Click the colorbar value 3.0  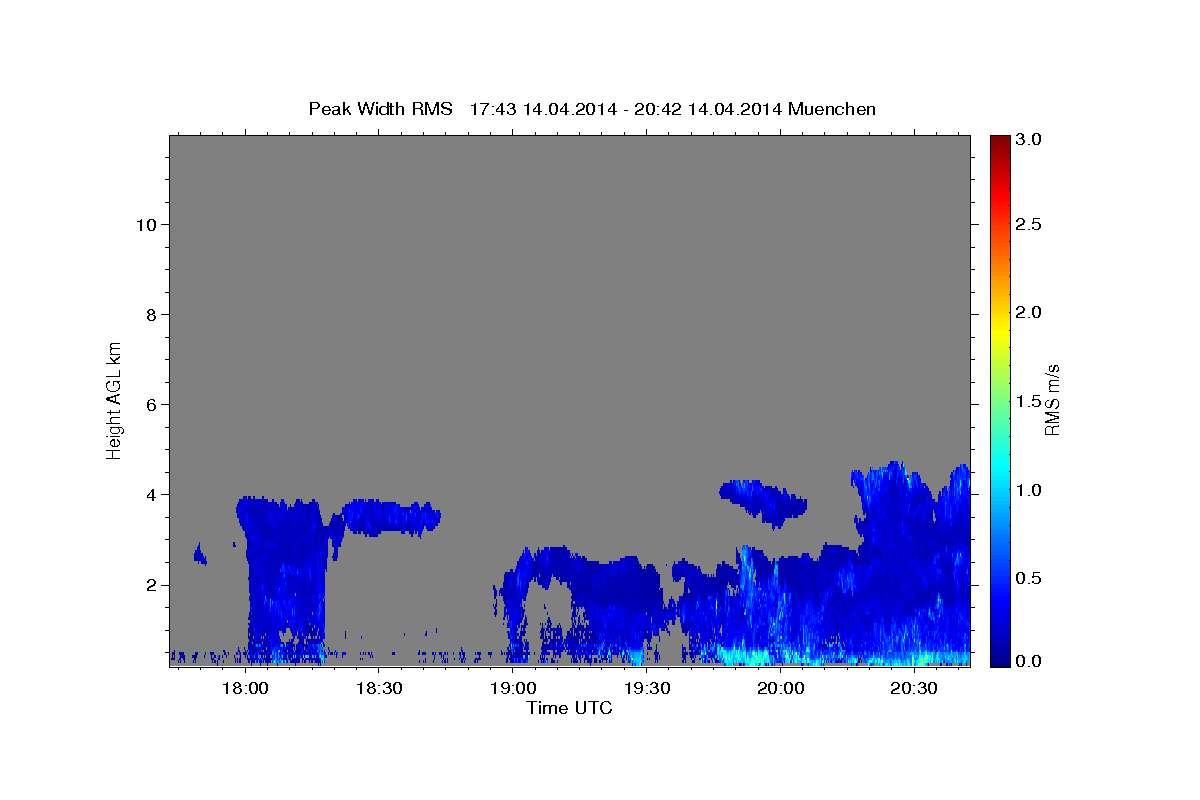pyautogui.click(x=1029, y=139)
